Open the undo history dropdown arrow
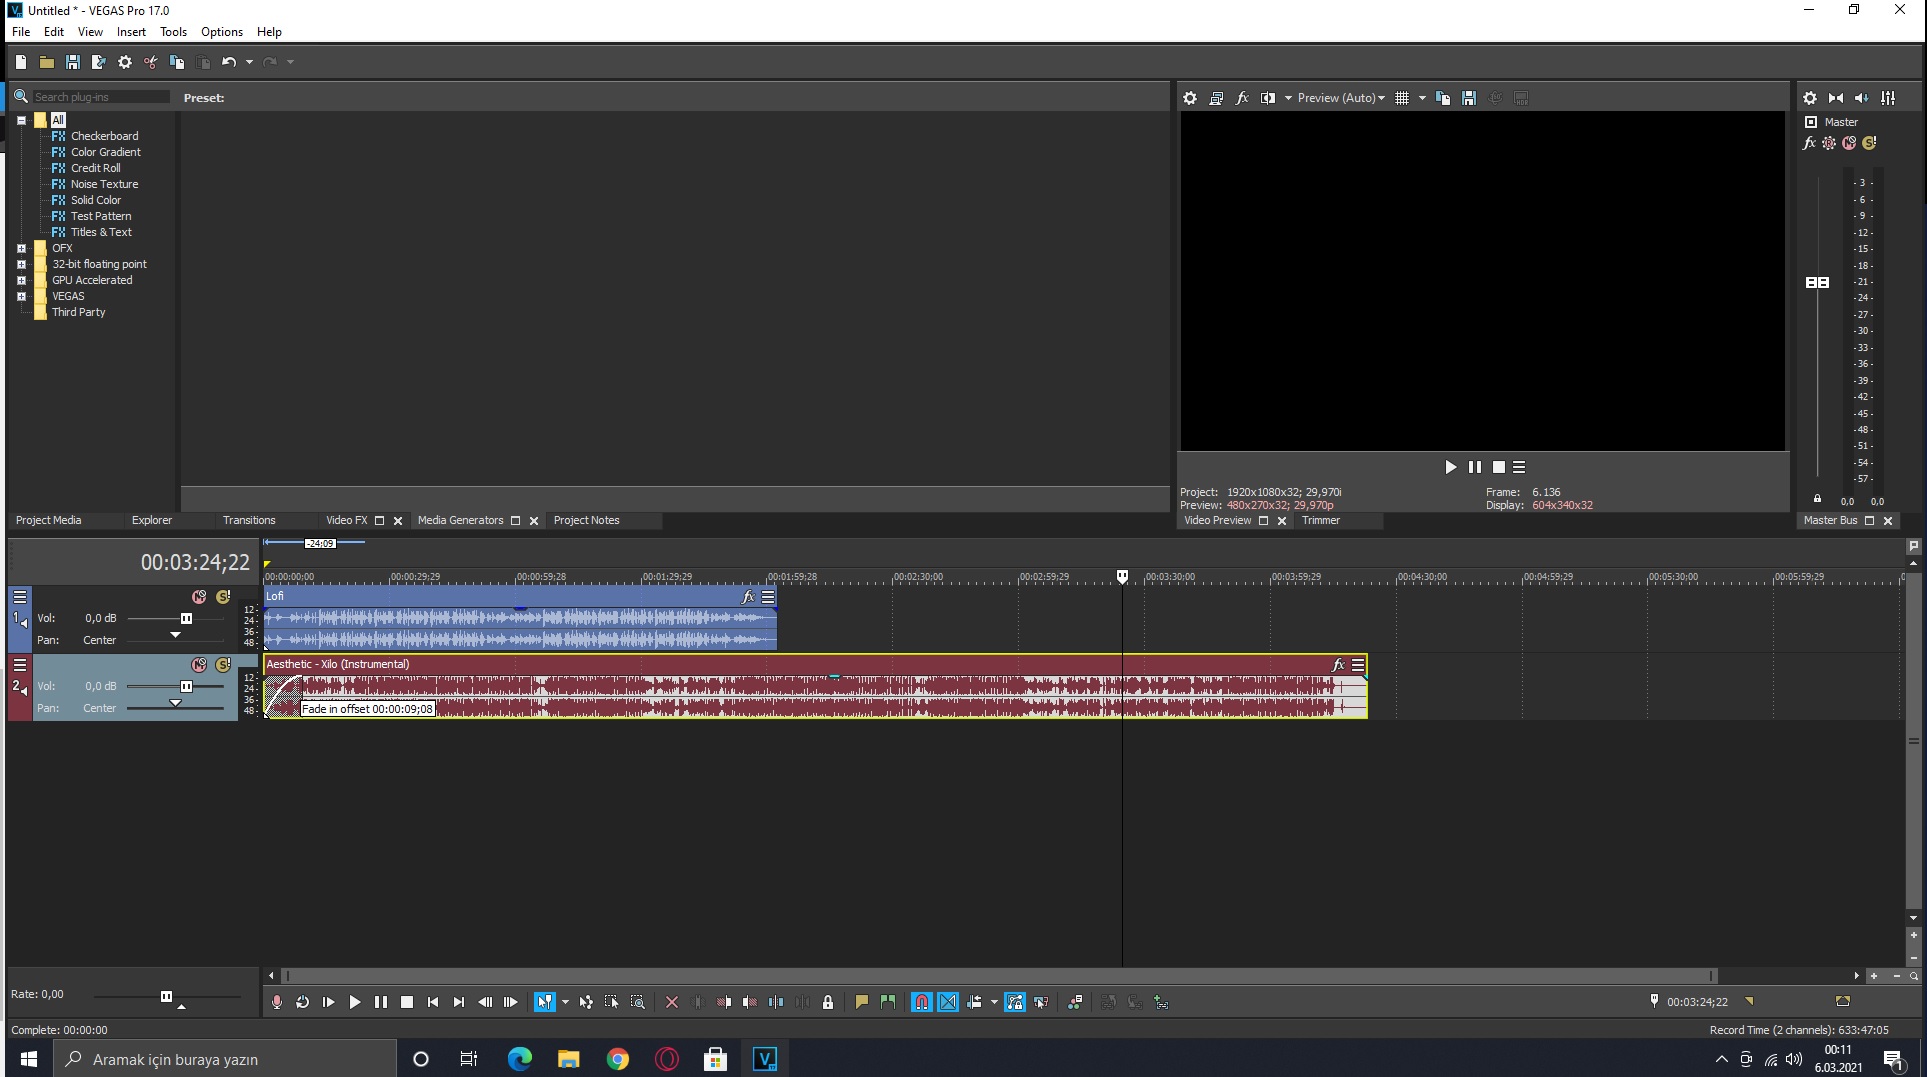This screenshot has height=1077, width=1927. pyautogui.click(x=249, y=62)
